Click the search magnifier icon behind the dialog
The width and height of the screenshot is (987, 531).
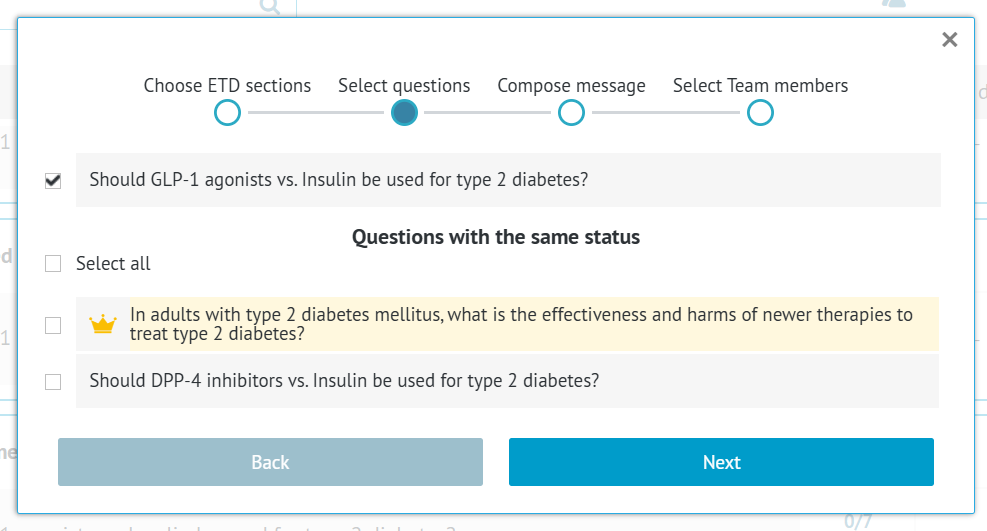pyautogui.click(x=270, y=7)
